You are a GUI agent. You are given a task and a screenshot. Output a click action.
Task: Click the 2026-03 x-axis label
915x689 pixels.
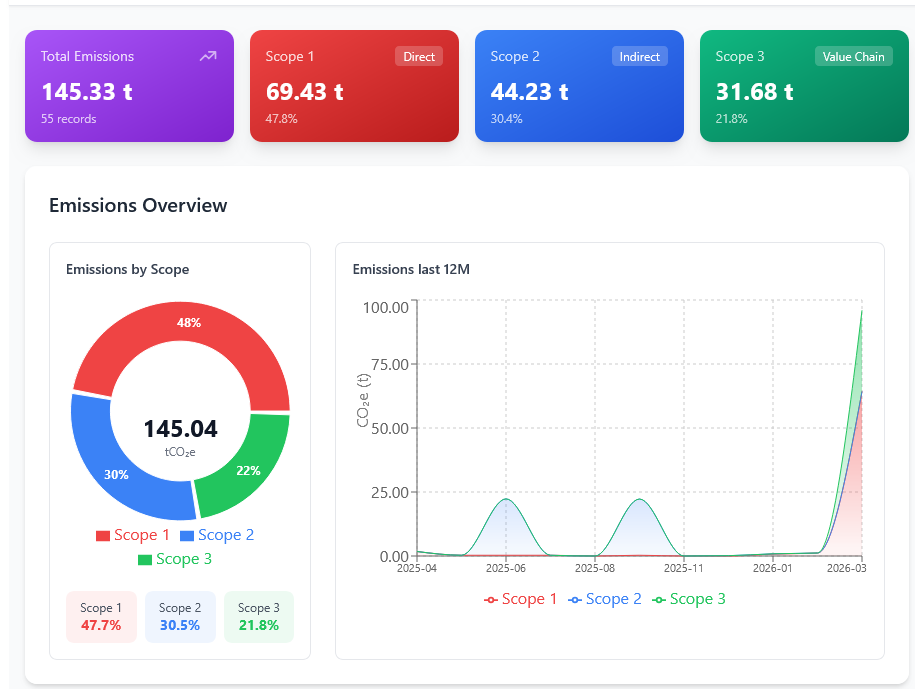(847, 568)
